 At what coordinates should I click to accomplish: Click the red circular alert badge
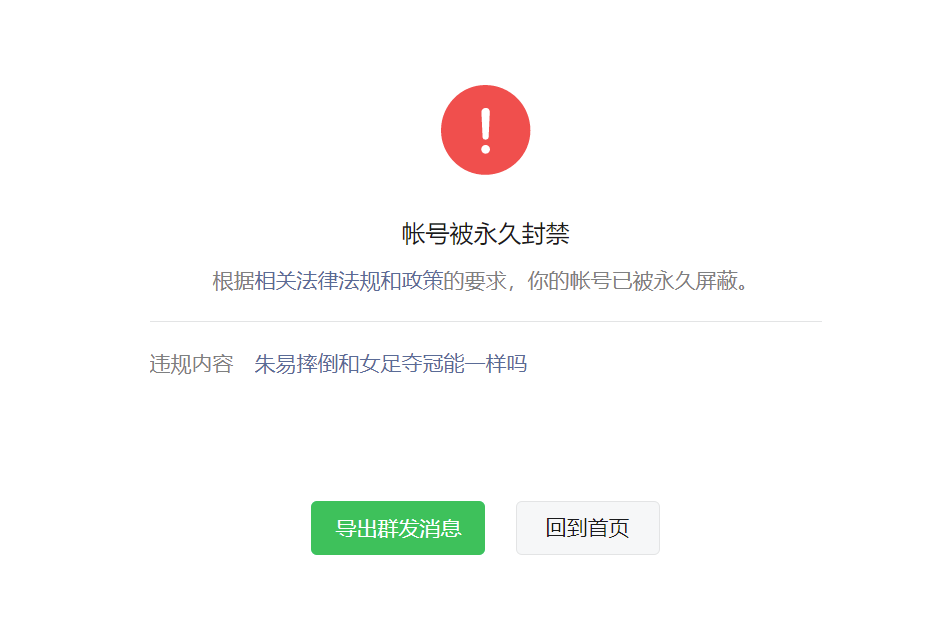point(485,130)
